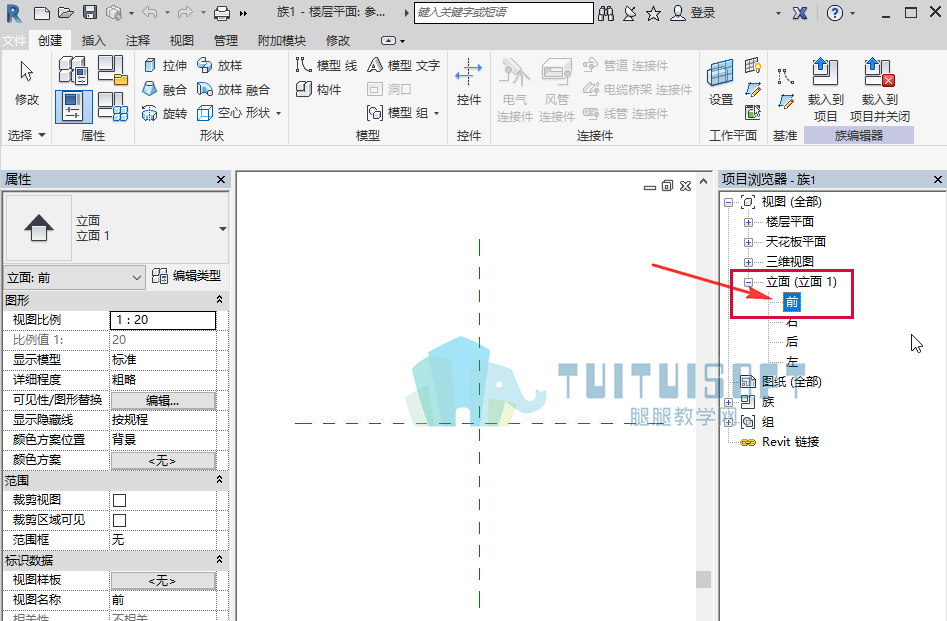Click the 编辑类型 button

coord(187,276)
